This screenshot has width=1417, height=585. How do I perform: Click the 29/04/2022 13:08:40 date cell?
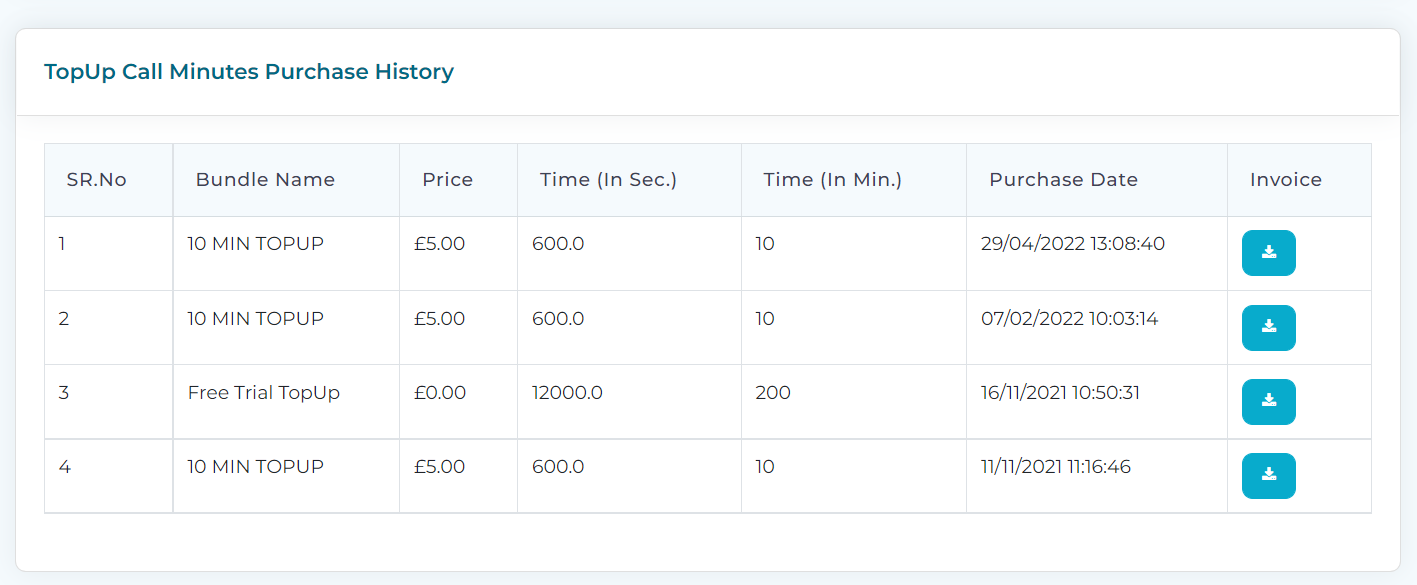[x=1073, y=244]
